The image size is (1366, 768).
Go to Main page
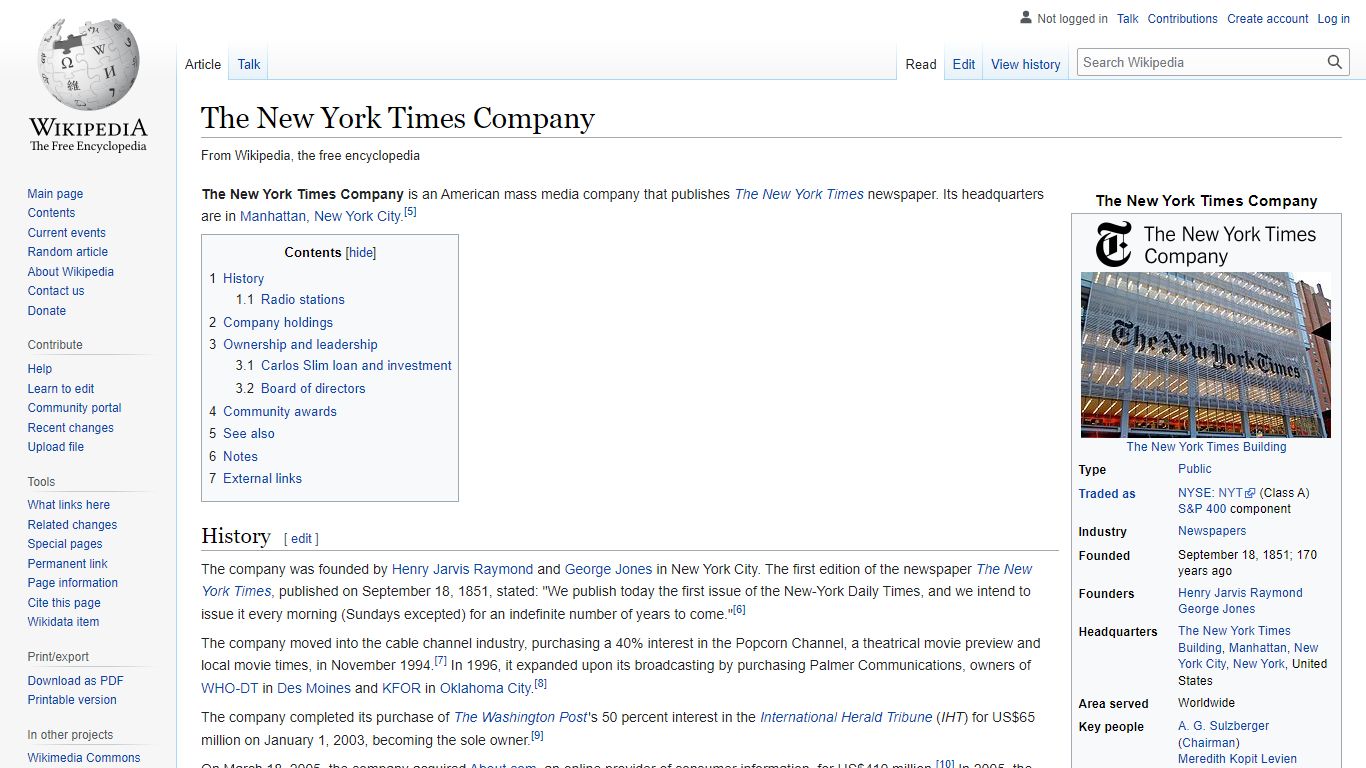(55, 194)
